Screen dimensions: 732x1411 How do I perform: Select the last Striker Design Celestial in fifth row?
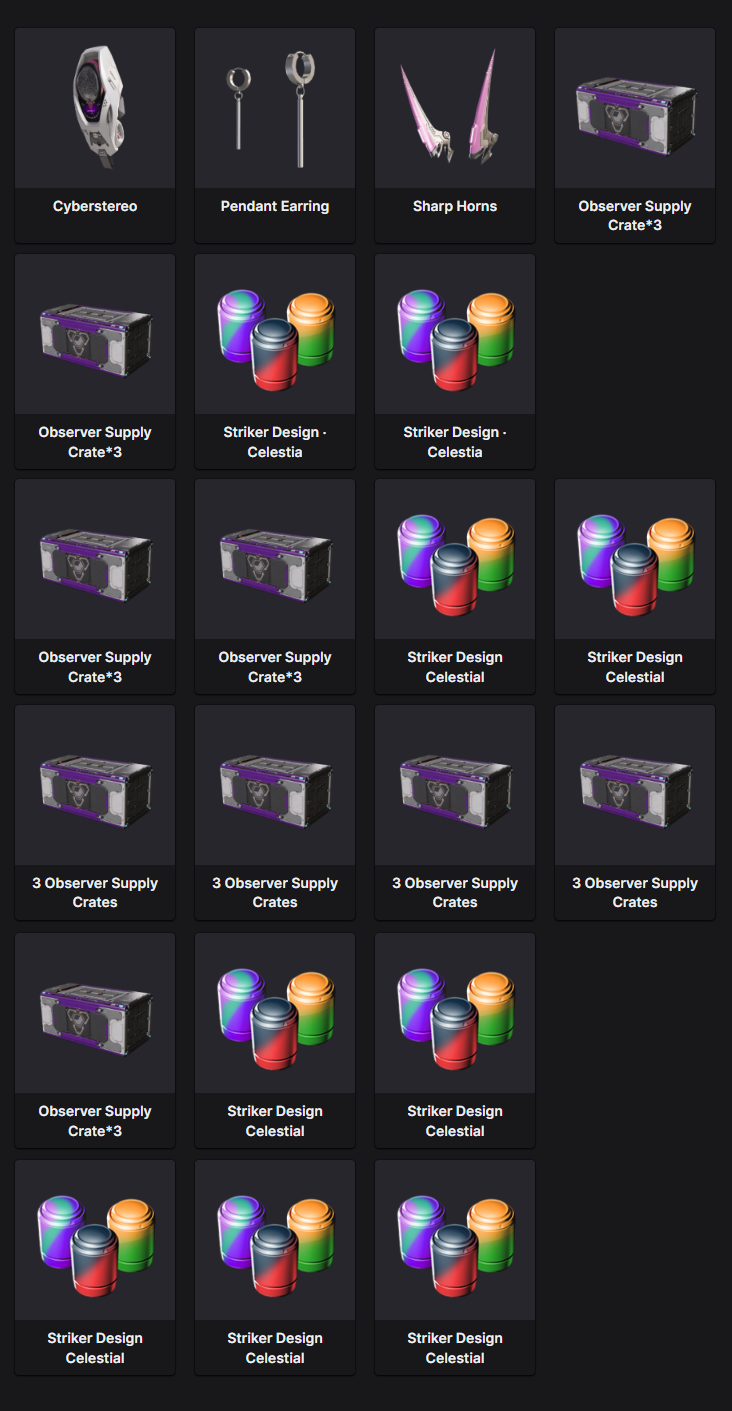click(x=455, y=1040)
